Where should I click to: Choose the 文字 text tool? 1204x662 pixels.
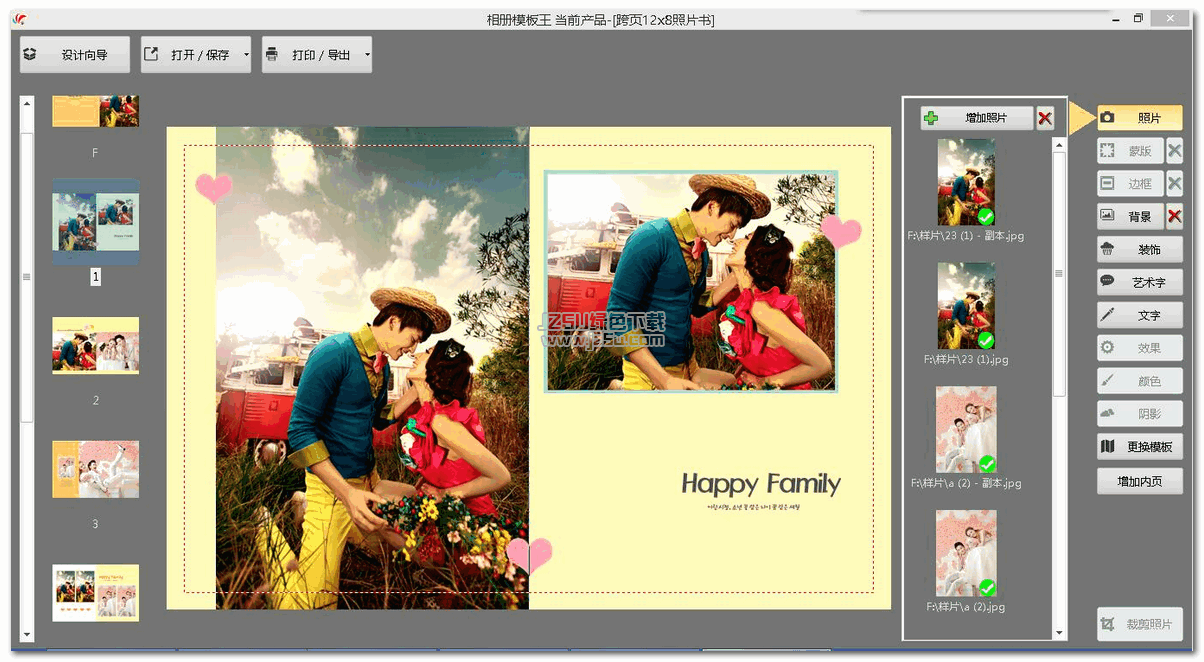(x=1139, y=315)
